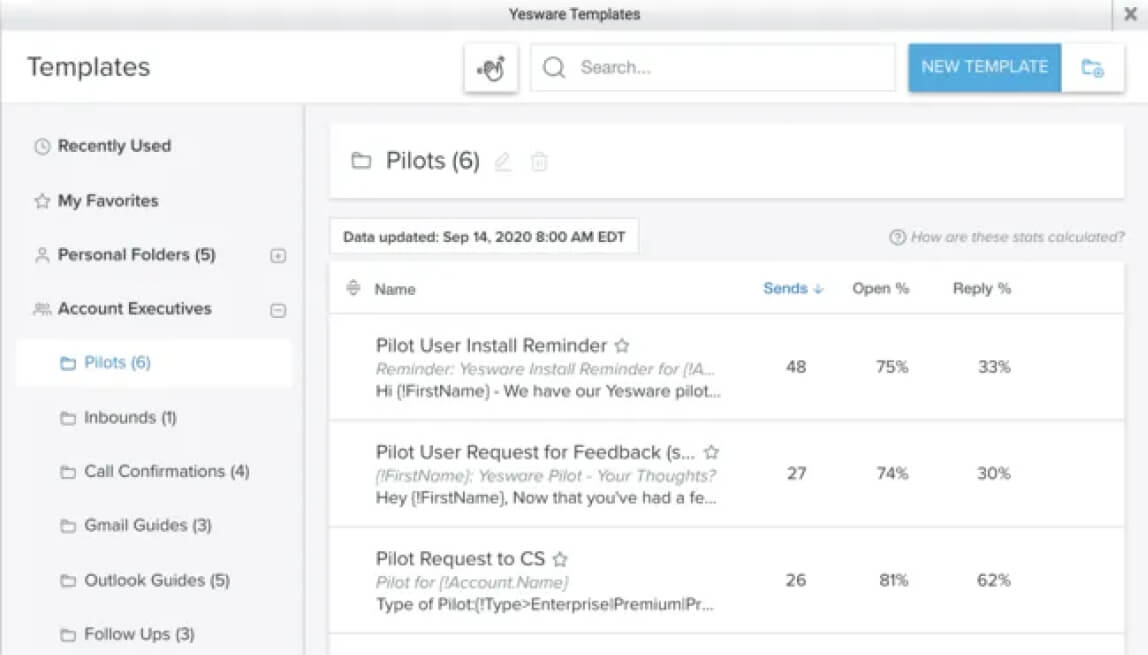Click the search magnifier icon
This screenshot has height=655, width=1148.
554,67
